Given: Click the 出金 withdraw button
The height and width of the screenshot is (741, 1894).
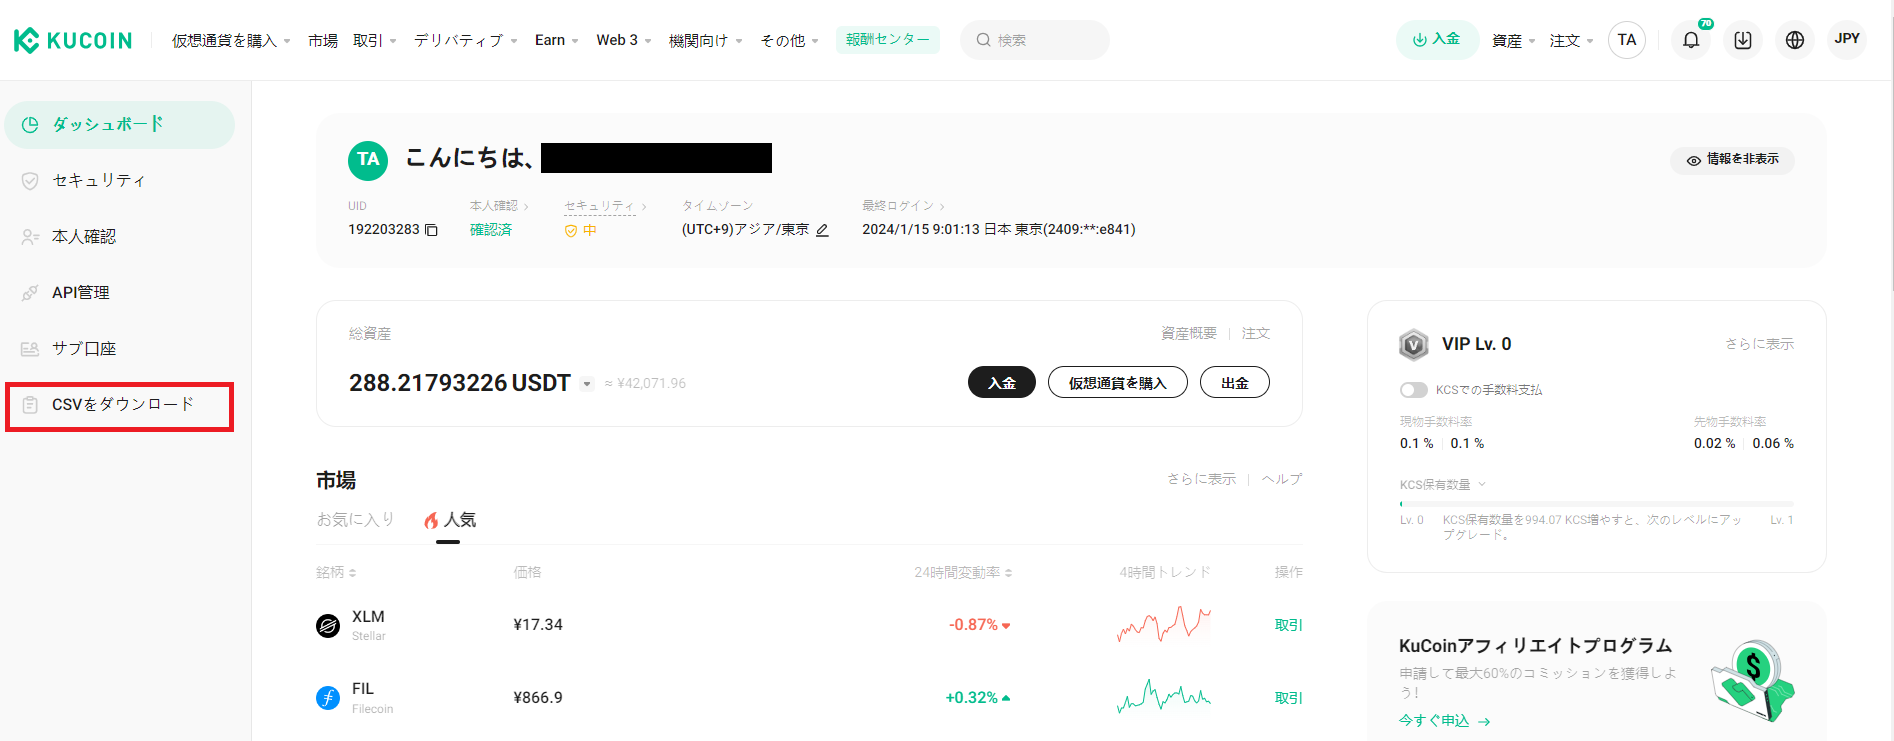Looking at the screenshot, I should [x=1235, y=383].
